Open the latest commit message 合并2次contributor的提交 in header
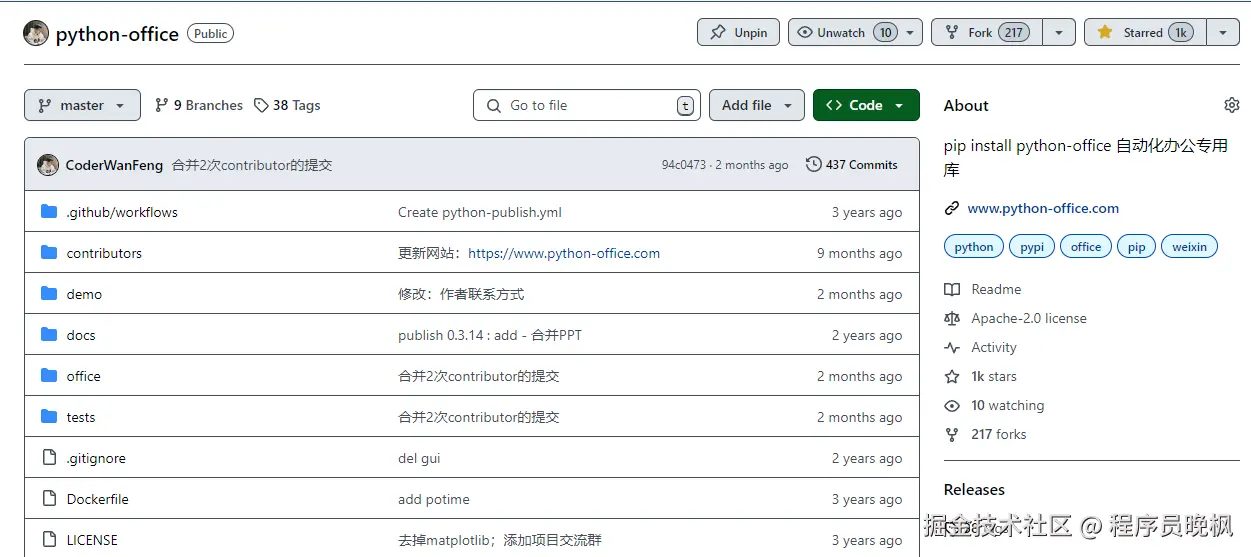This screenshot has height=557, width=1251. tap(252, 165)
